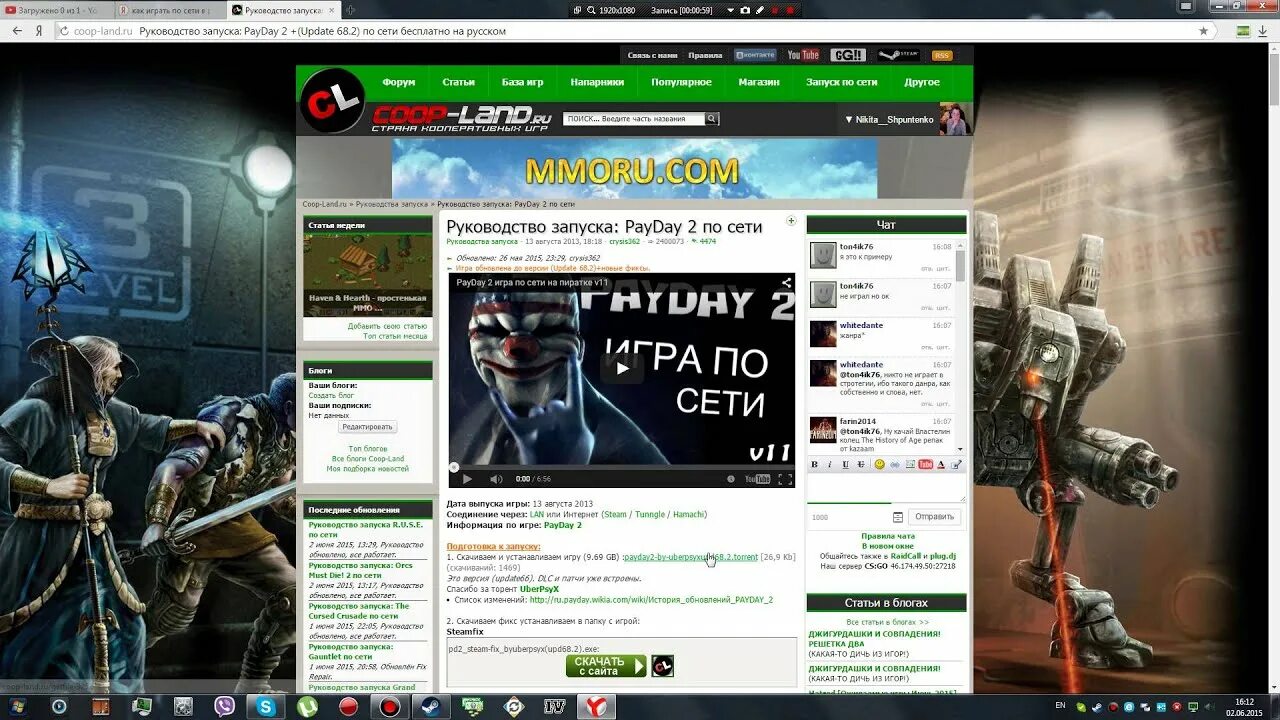Screen dimensions: 1280x720
Task: Click the italic formatting icon in chat
Action: [x=830, y=464]
